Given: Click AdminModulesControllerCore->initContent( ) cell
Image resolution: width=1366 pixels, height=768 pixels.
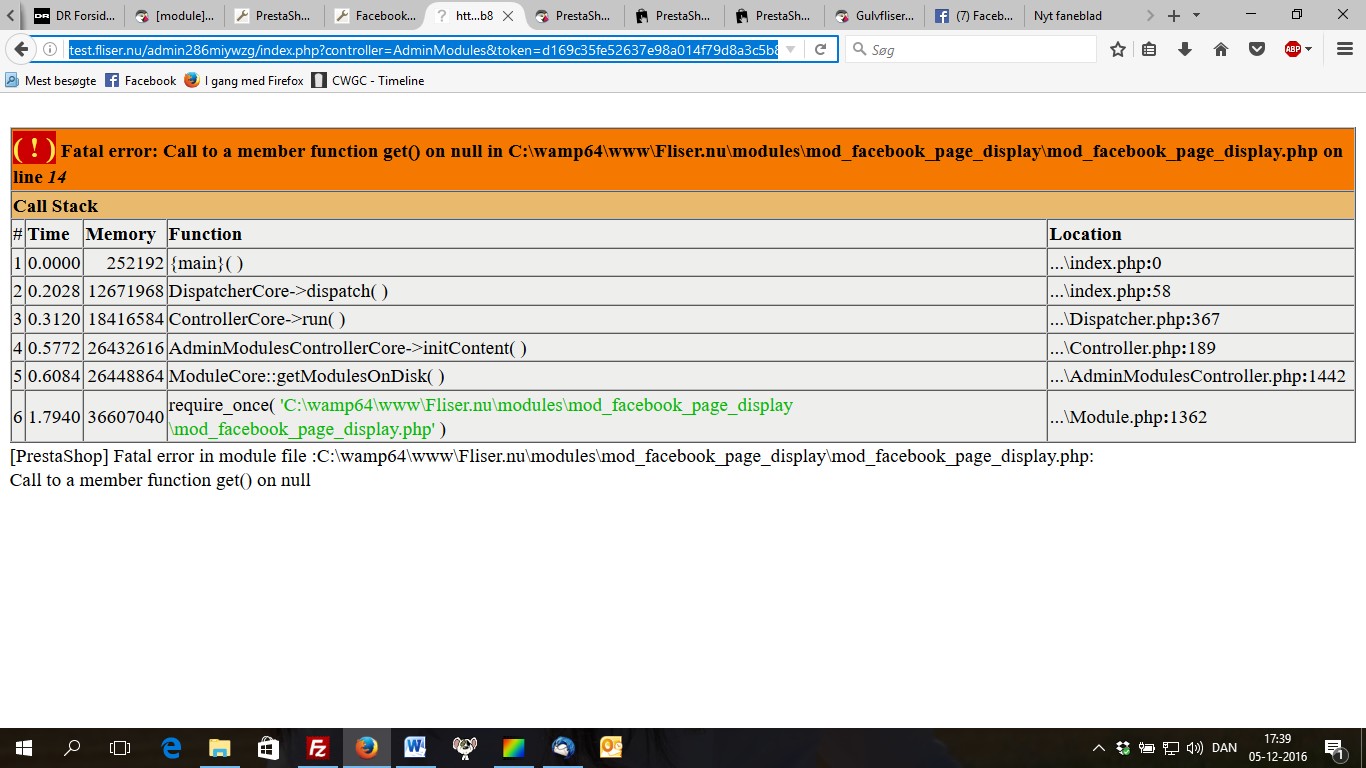Looking at the screenshot, I should (x=606, y=348).
